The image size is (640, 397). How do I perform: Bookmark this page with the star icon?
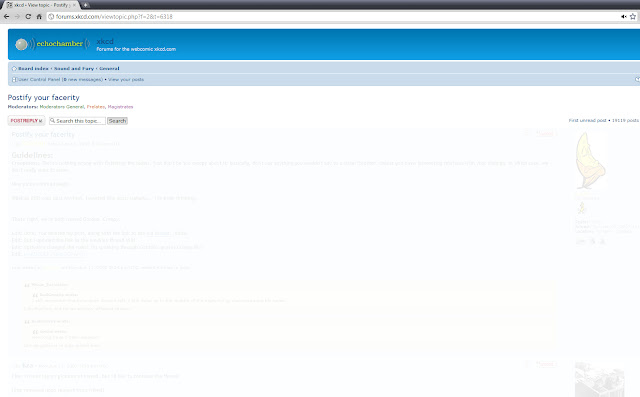click(633, 17)
